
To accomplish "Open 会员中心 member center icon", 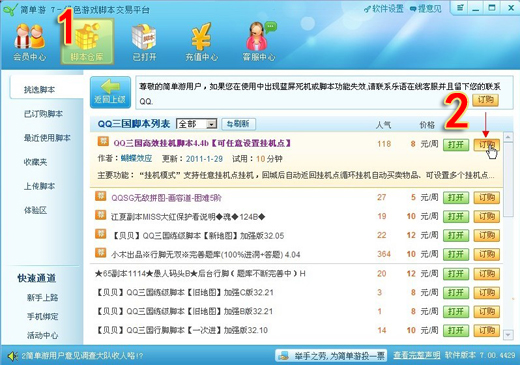I will coord(29,42).
